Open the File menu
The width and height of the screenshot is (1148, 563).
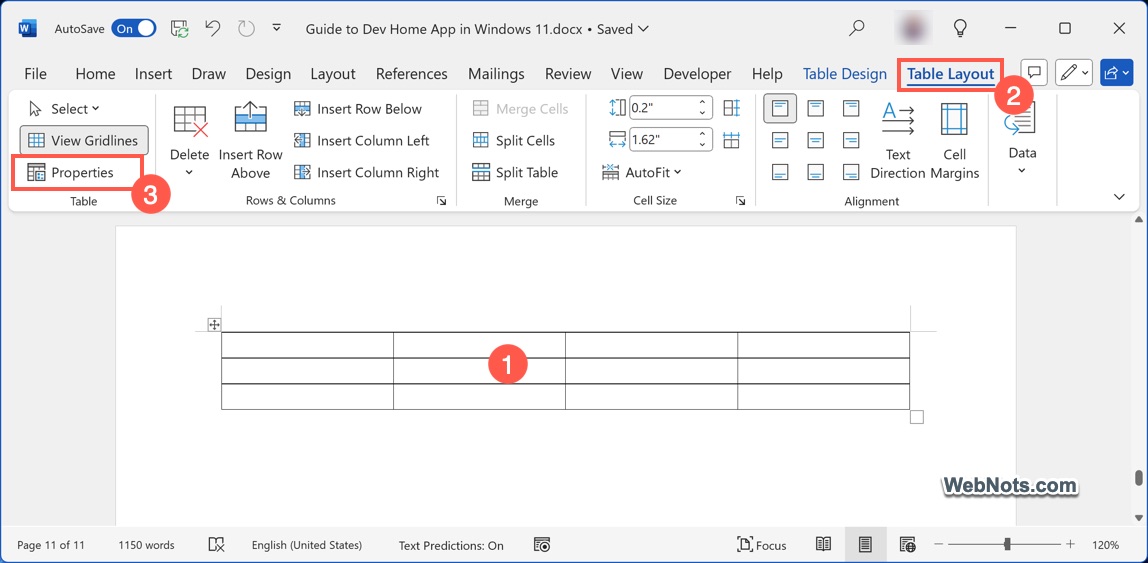(35, 74)
